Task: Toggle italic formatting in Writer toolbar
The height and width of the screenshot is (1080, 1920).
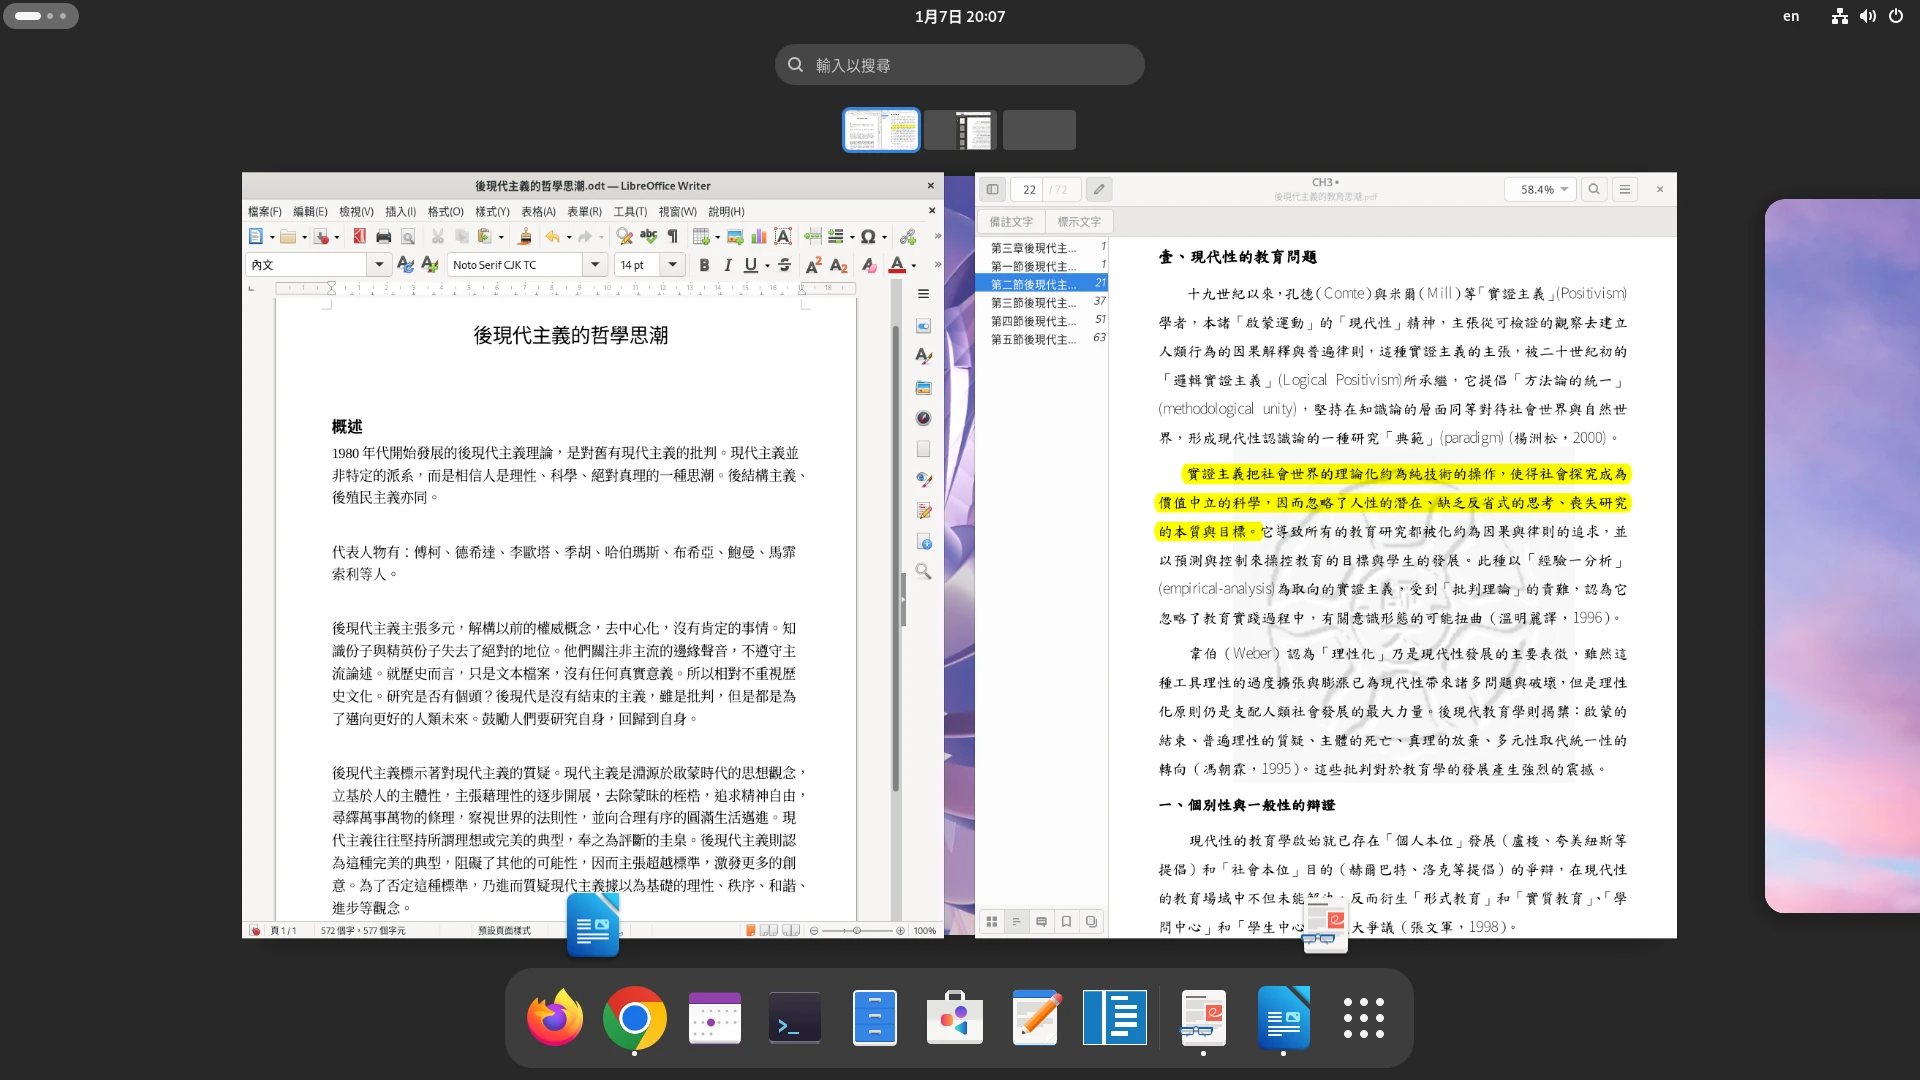Action: [727, 265]
